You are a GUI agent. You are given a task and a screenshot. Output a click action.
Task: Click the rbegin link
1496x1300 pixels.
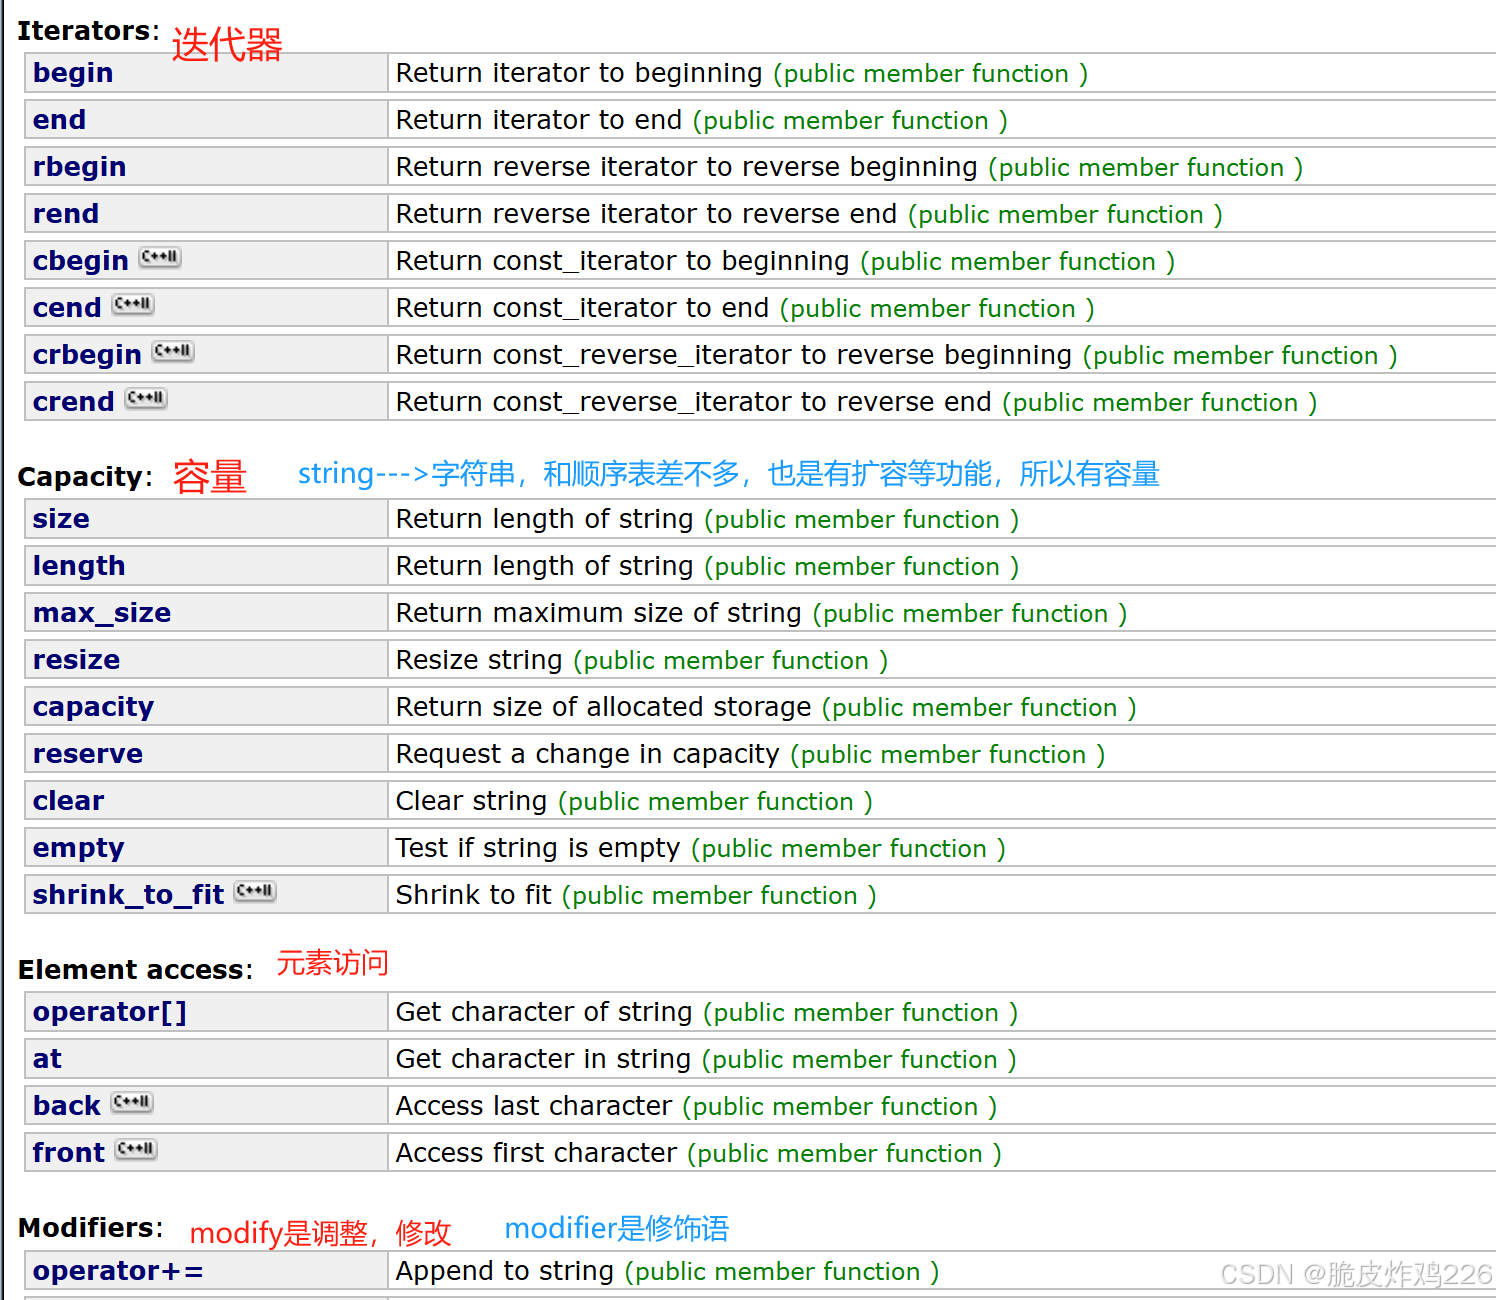[79, 167]
